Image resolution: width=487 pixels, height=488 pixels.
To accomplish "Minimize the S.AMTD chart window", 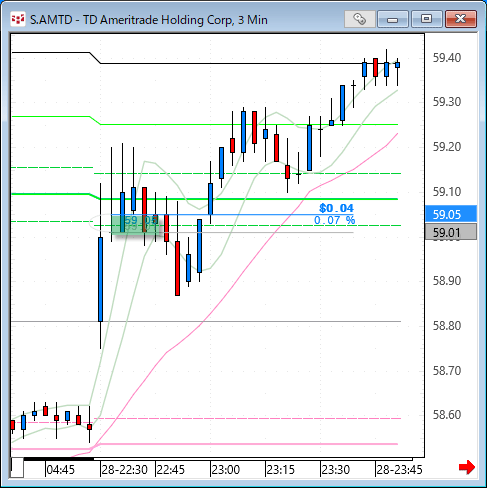I will (393, 19).
